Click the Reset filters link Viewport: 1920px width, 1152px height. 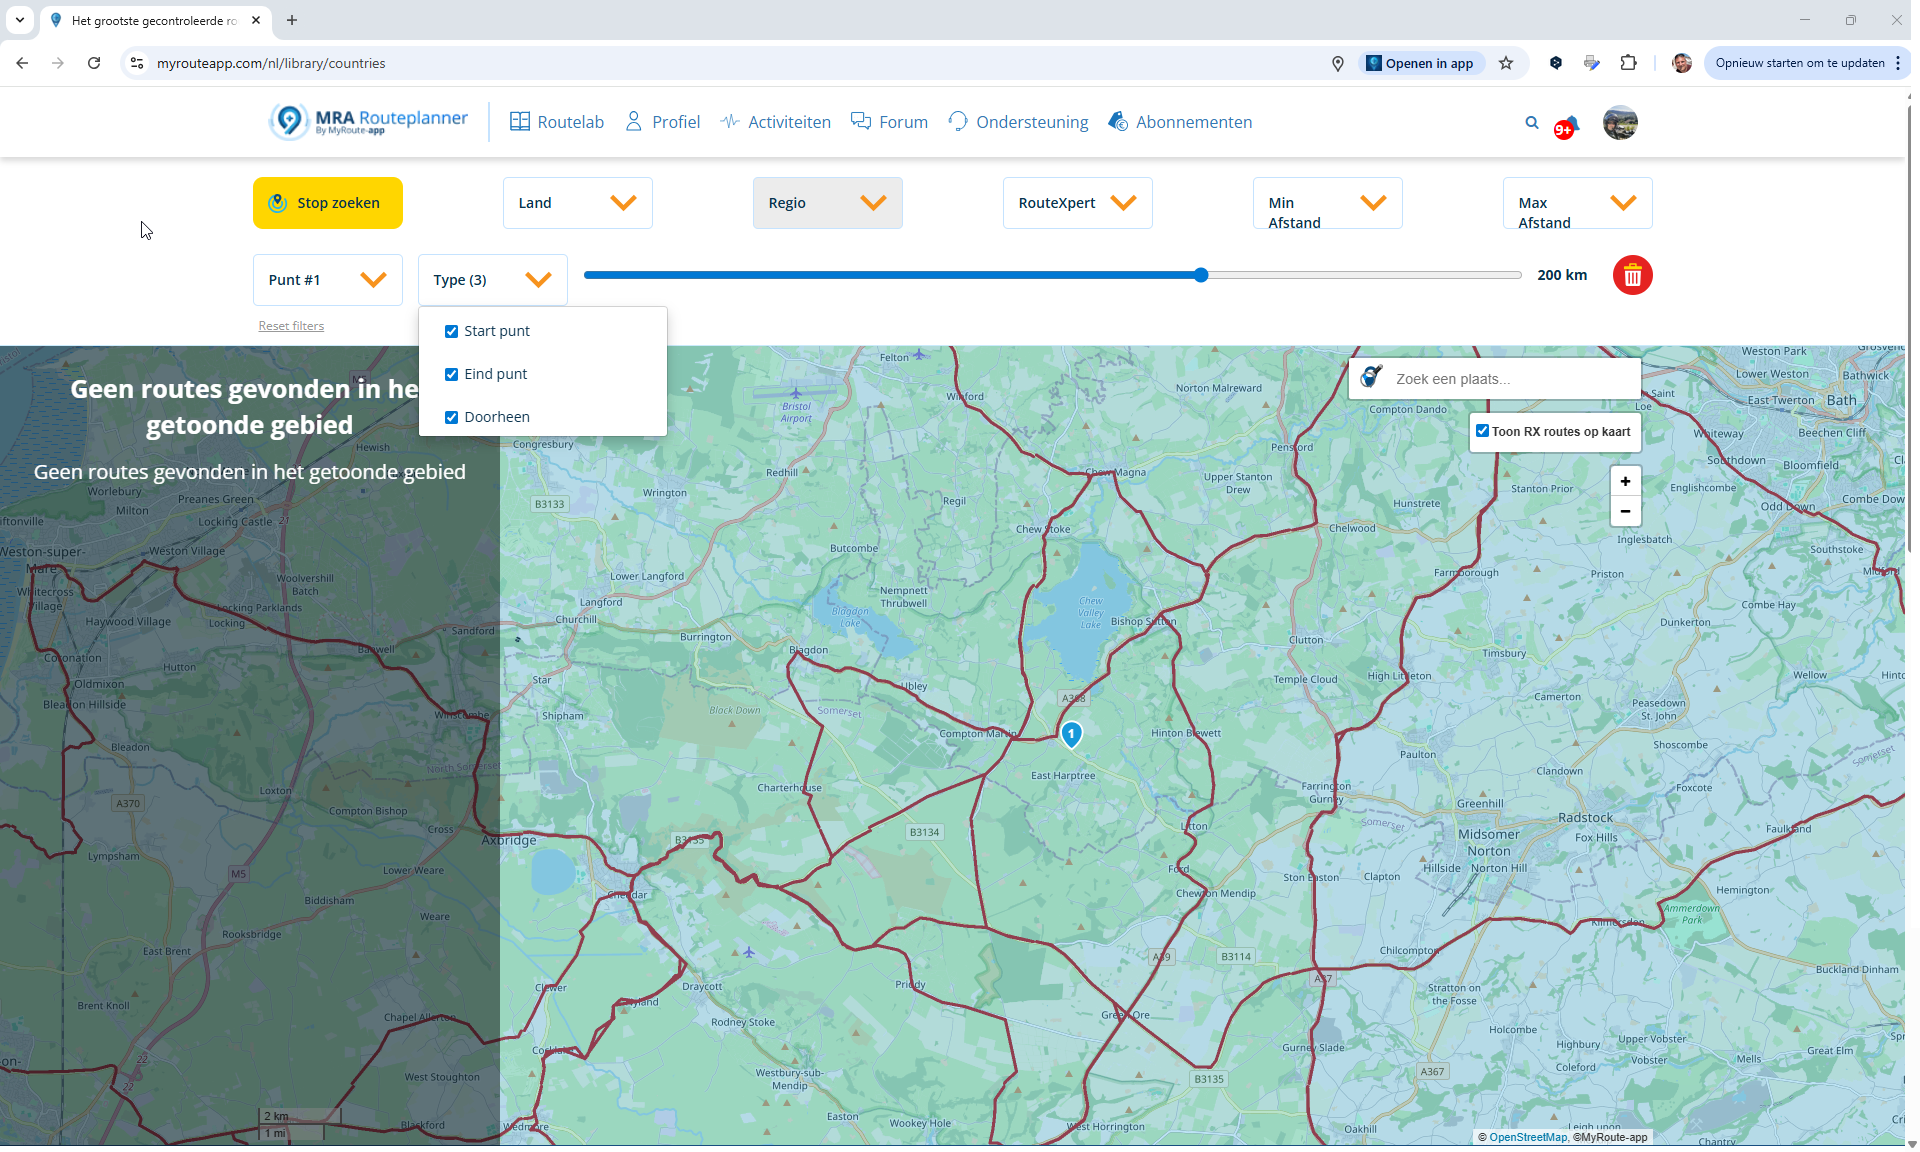tap(291, 326)
